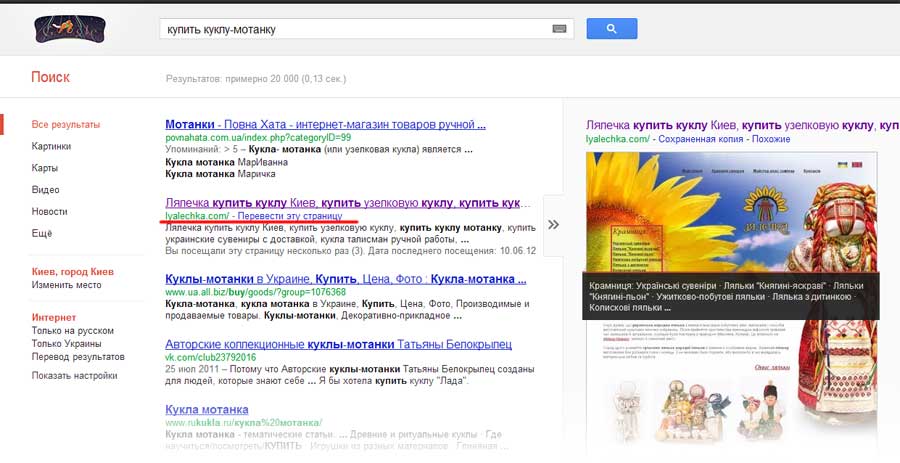Click the results count text примерно 20 000
This screenshot has height=463, width=900.
click(x=256, y=79)
